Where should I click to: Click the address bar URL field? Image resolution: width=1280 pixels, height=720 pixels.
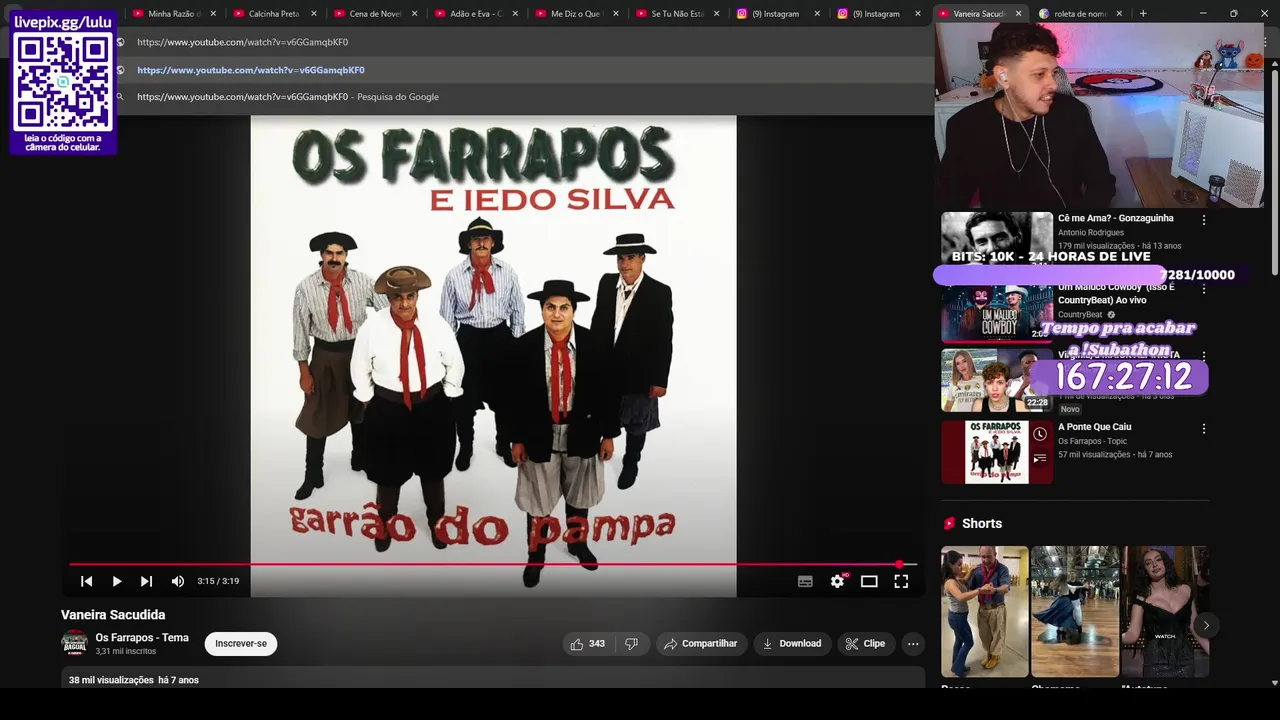coord(520,42)
